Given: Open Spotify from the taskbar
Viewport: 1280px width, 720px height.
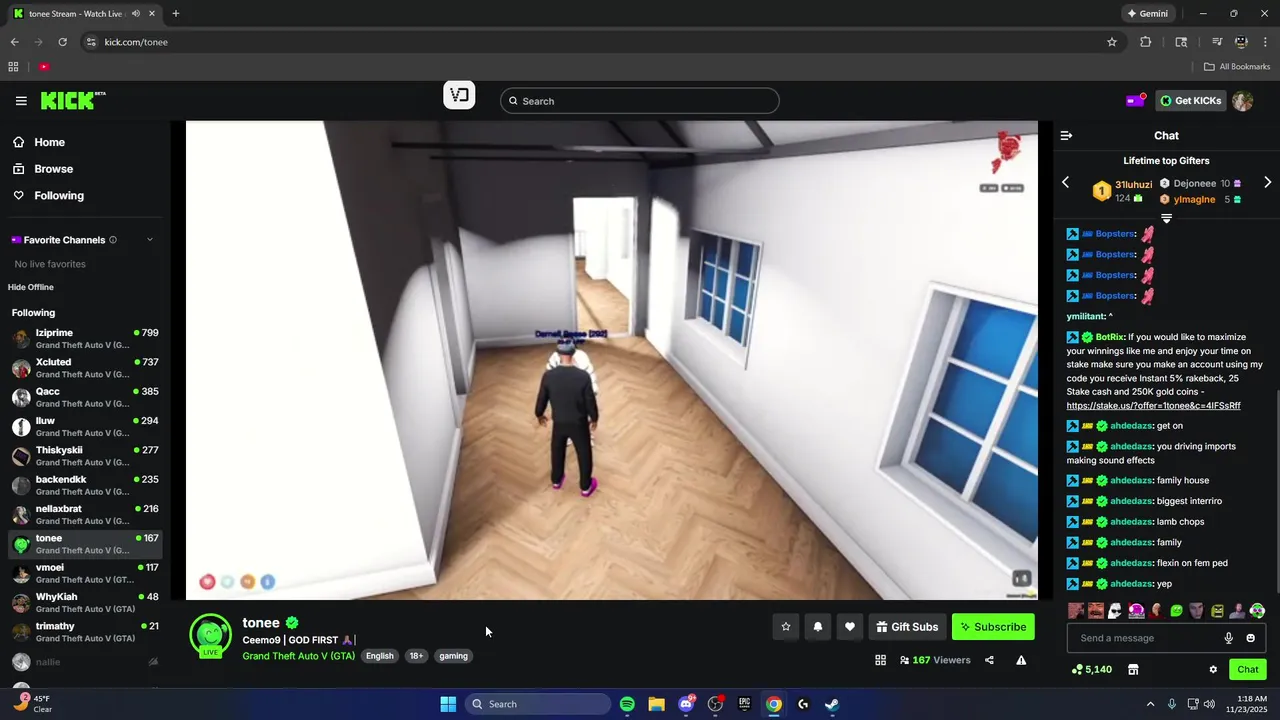Looking at the screenshot, I should 627,704.
